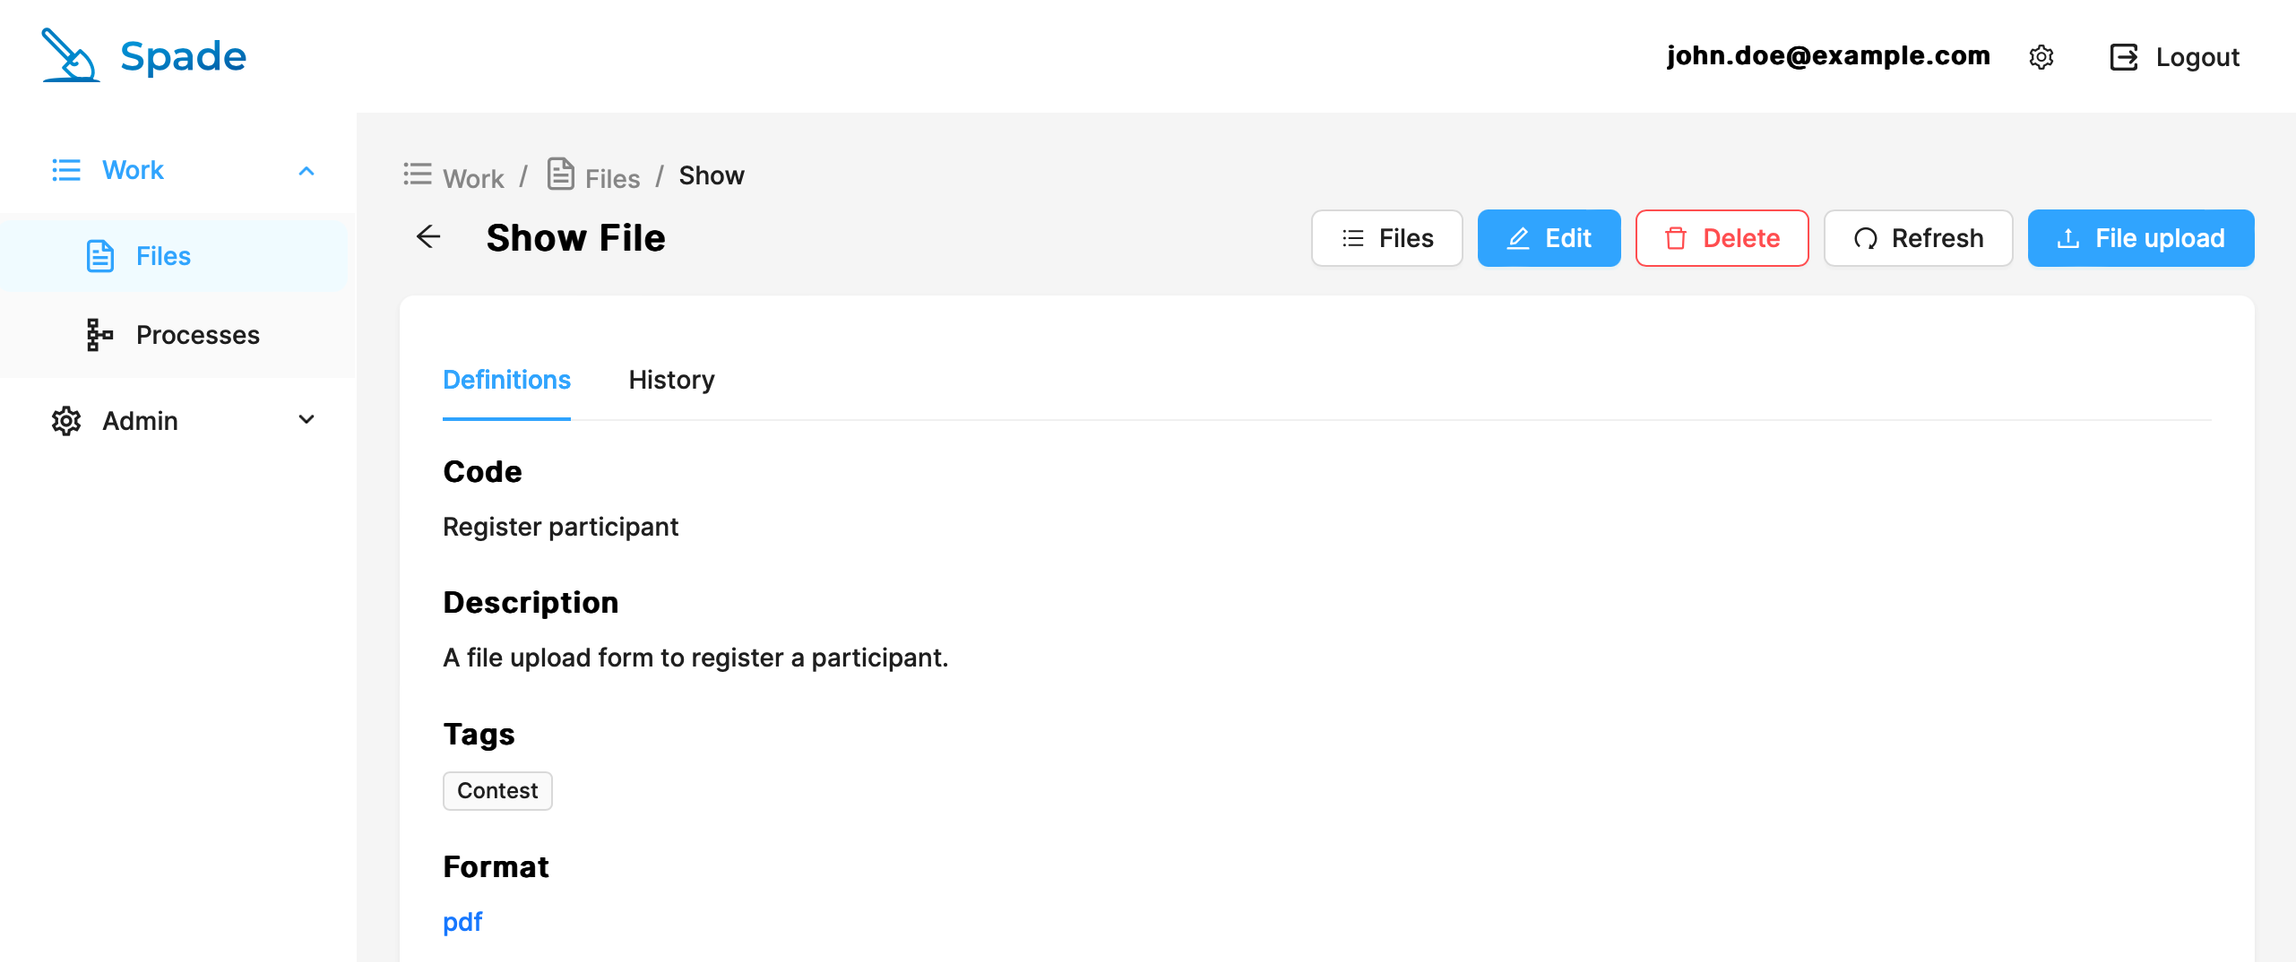Image resolution: width=2296 pixels, height=962 pixels.
Task: Switch to the History tab
Action: [671, 380]
